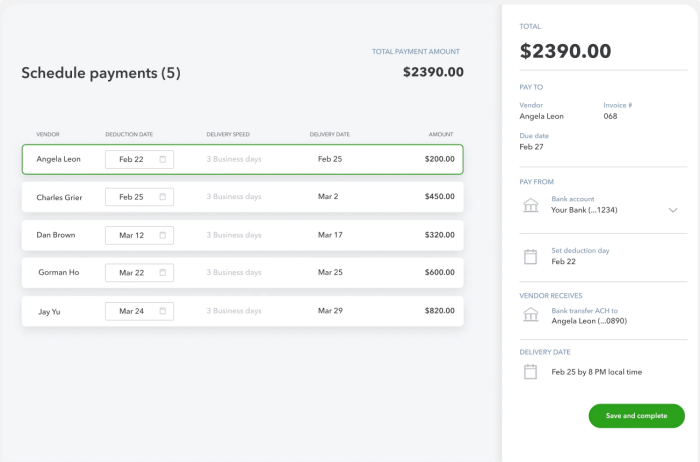
Task: Open calendar icon in Angela Leon's deduction date
Action: [163, 159]
